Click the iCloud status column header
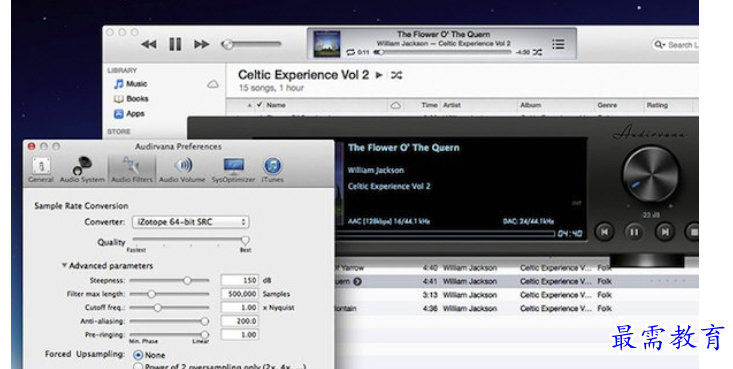Viewport: 733px width, 369px height. click(395, 105)
